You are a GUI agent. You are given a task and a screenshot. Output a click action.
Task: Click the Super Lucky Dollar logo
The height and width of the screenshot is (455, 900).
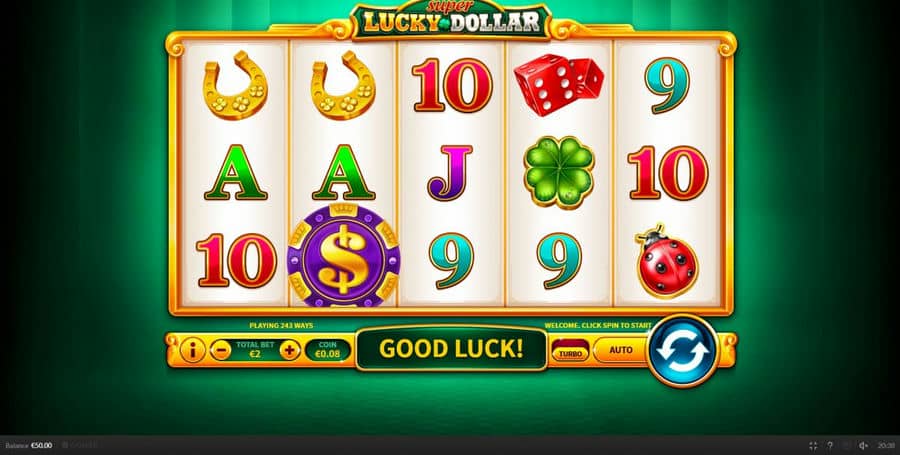[452, 20]
